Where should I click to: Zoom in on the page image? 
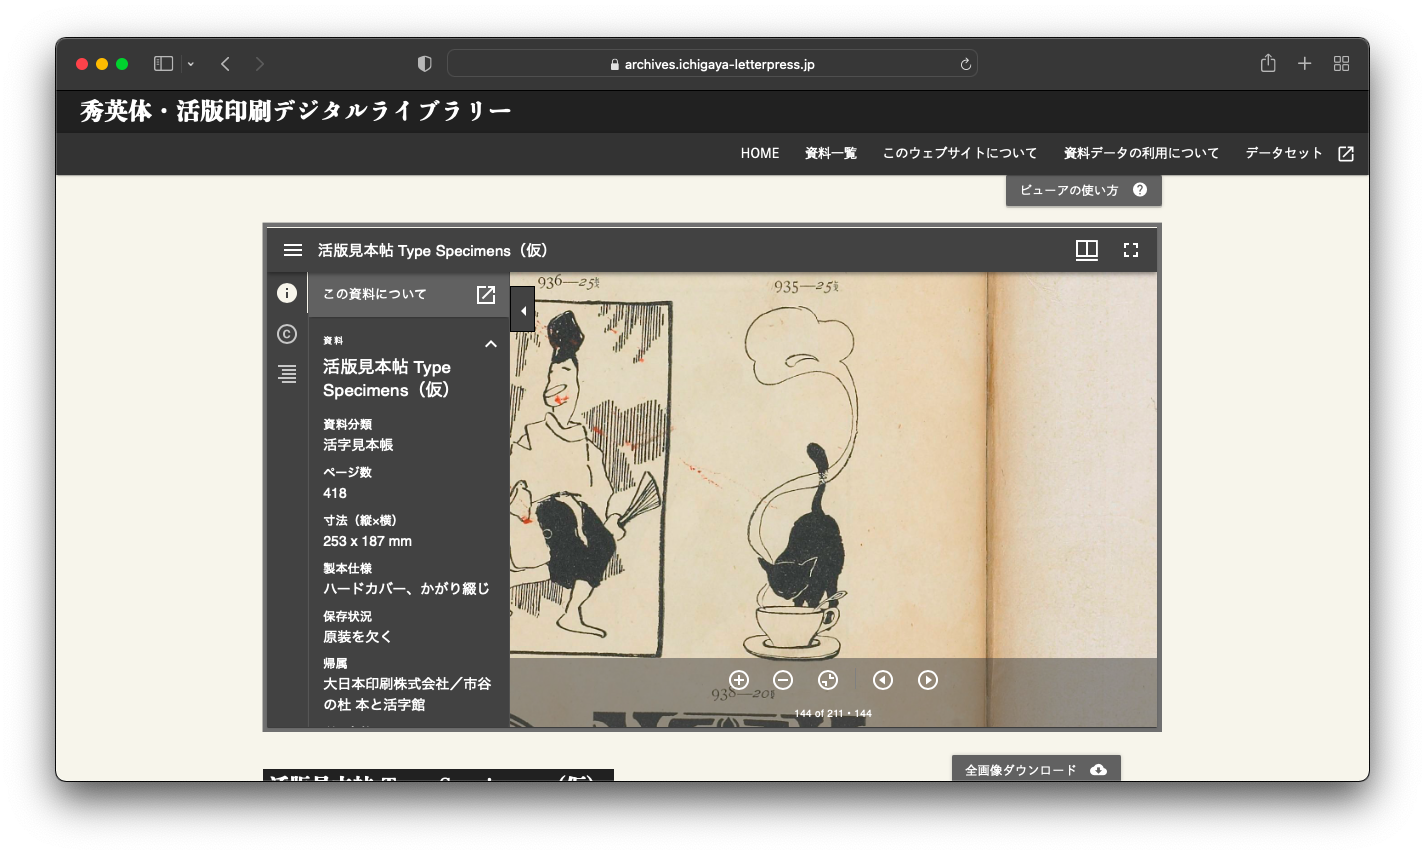(x=739, y=680)
